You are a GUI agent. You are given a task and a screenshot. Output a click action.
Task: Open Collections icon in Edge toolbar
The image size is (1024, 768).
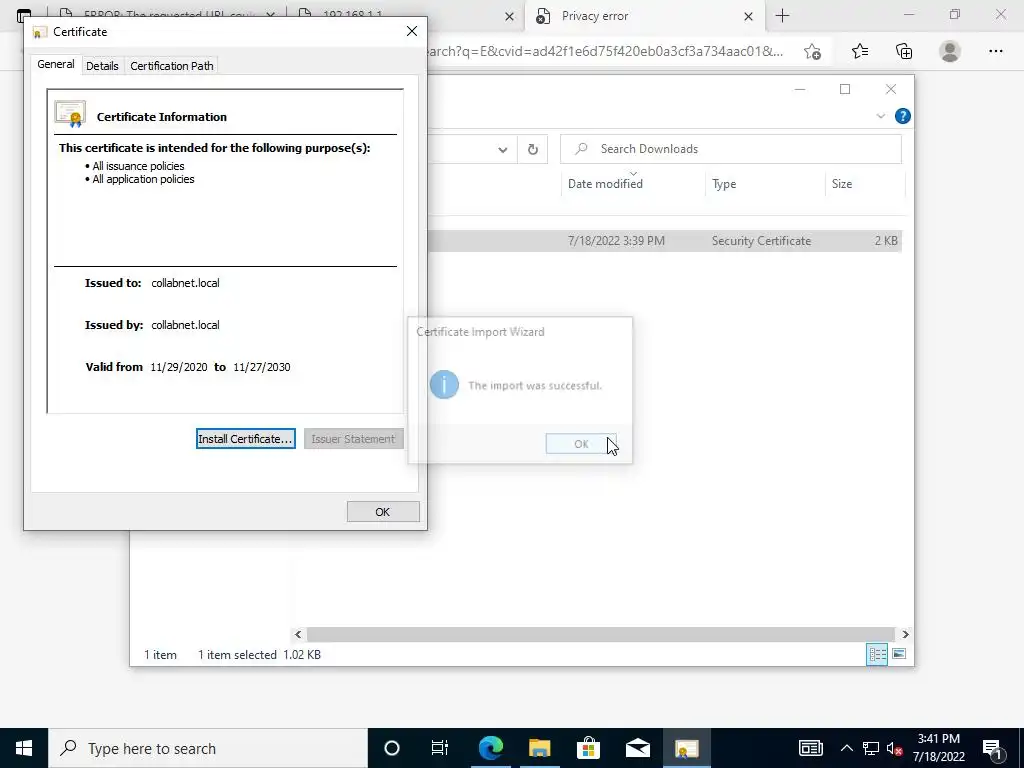click(904, 52)
